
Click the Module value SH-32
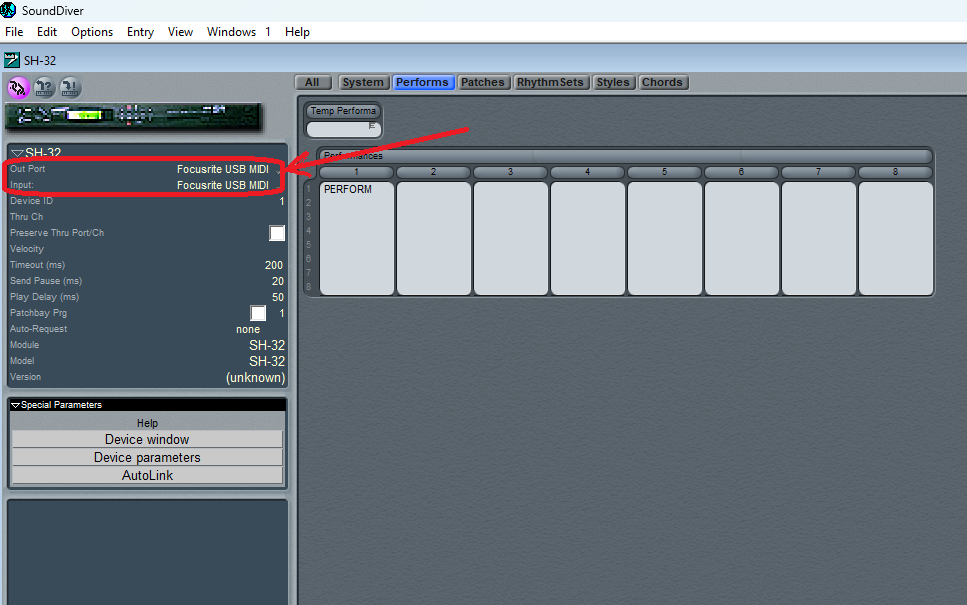coord(267,345)
